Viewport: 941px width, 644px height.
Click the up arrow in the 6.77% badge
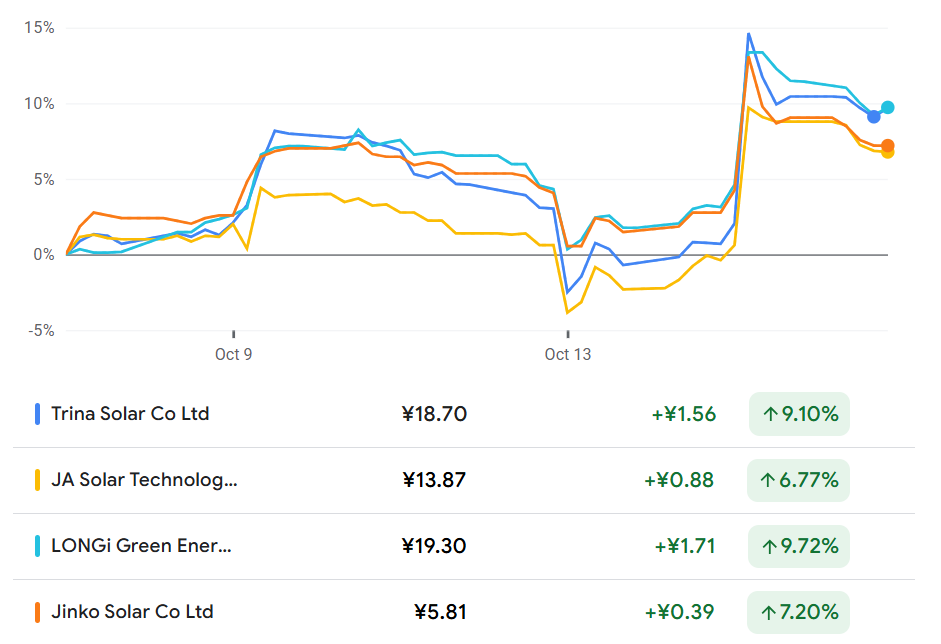pos(768,481)
